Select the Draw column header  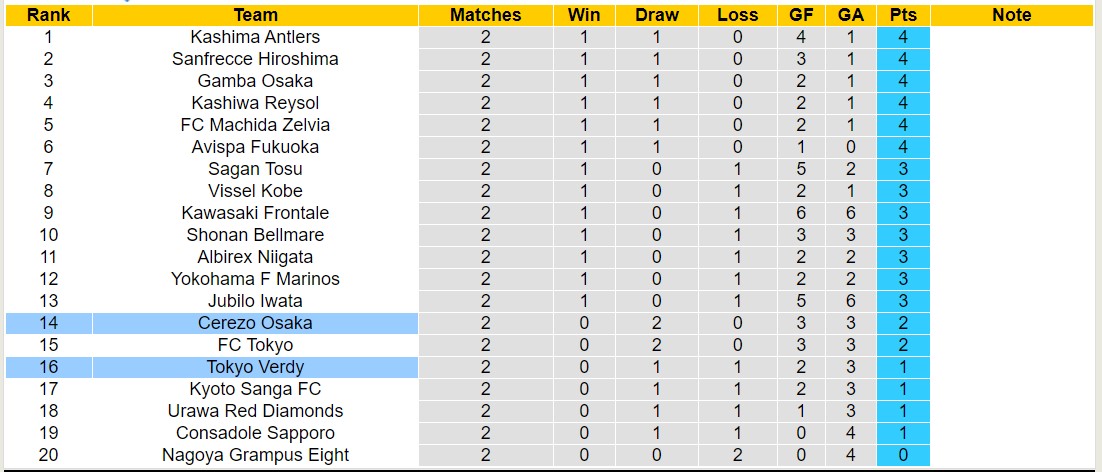click(x=656, y=15)
